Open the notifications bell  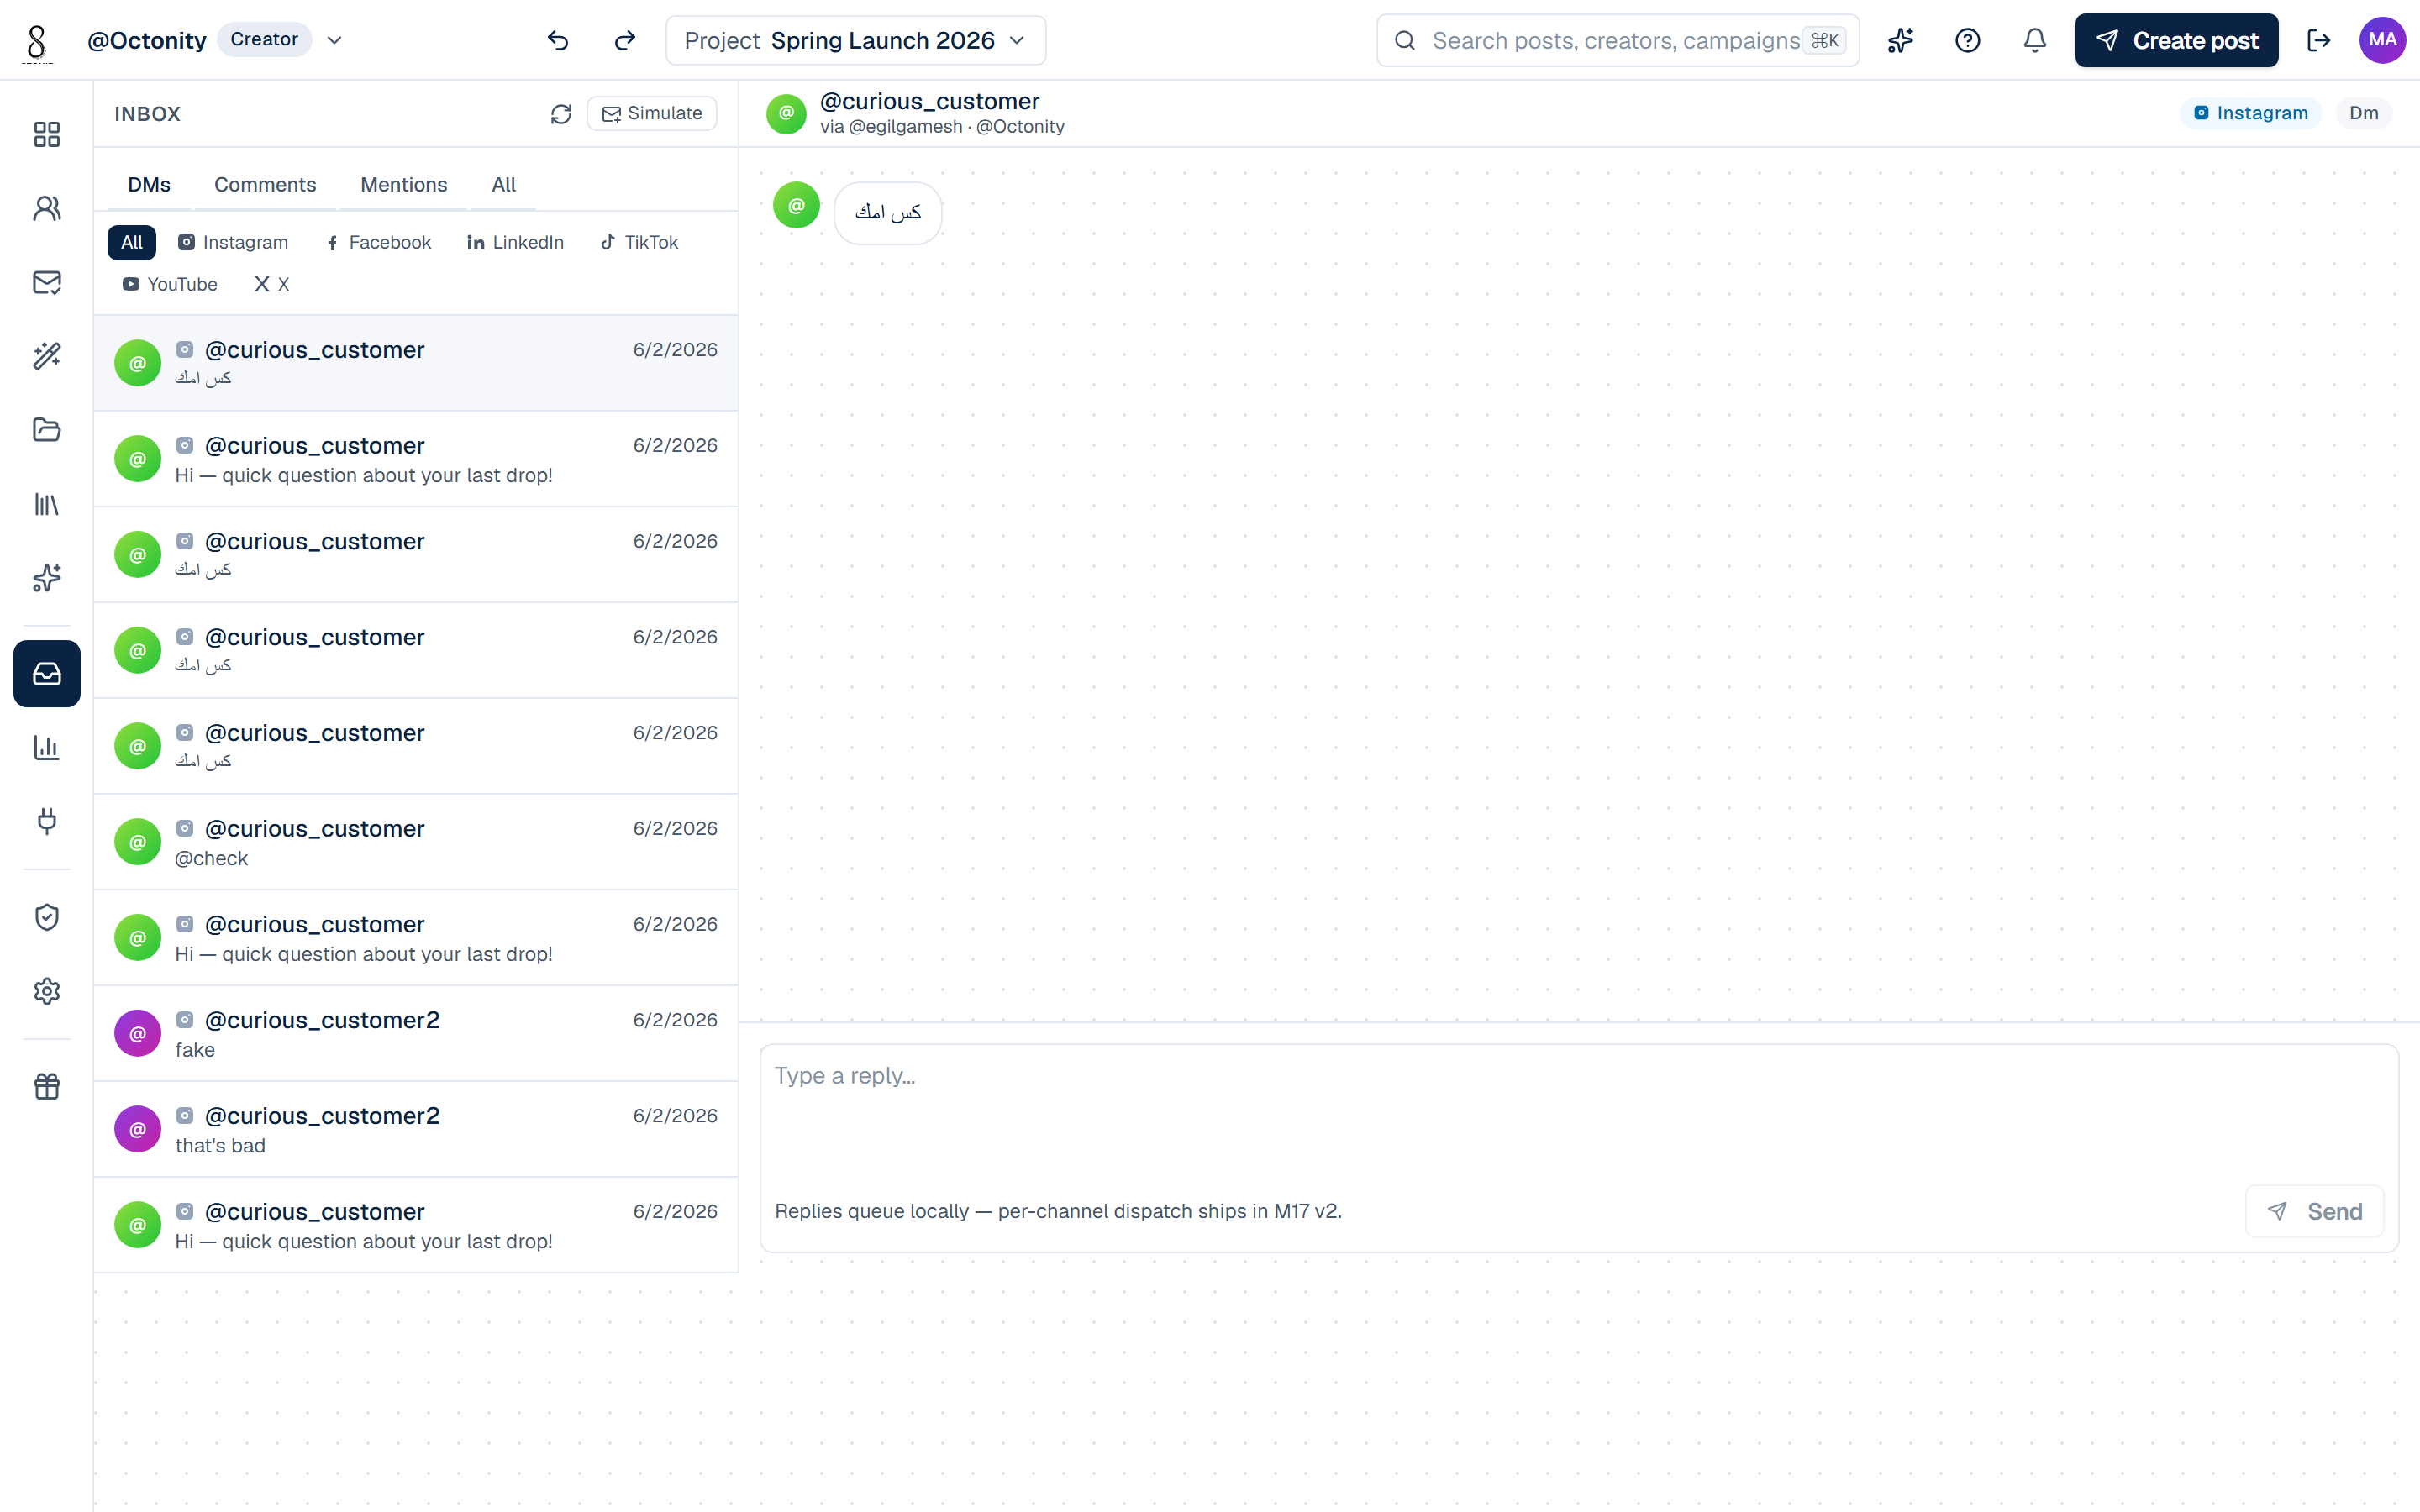tap(2034, 40)
